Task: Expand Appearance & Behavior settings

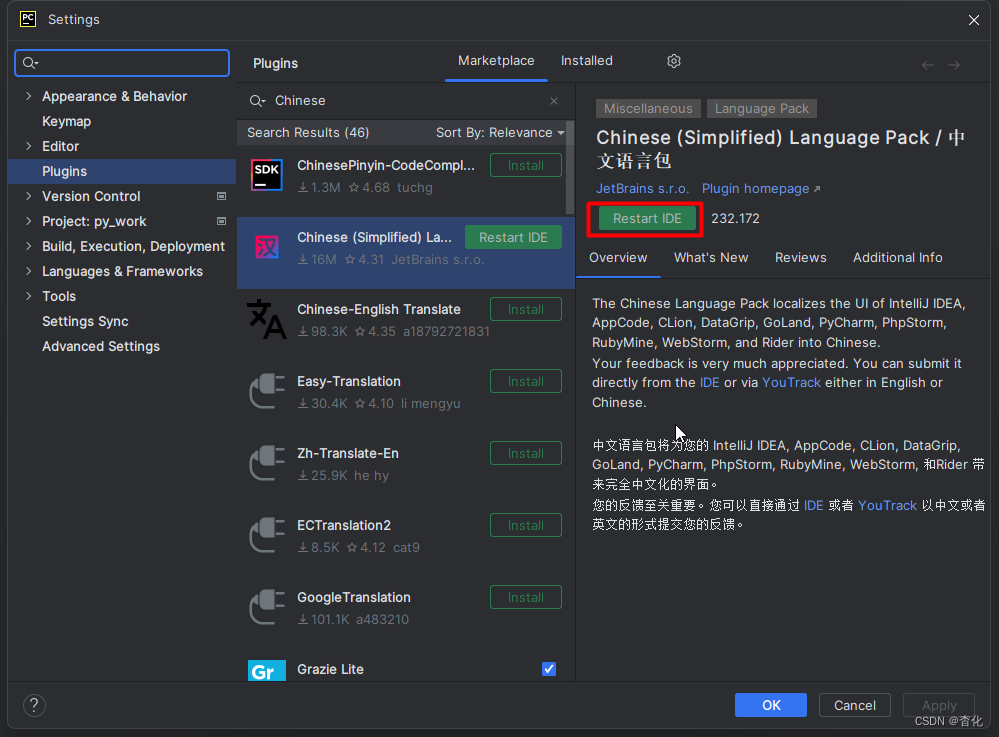Action: pos(29,96)
